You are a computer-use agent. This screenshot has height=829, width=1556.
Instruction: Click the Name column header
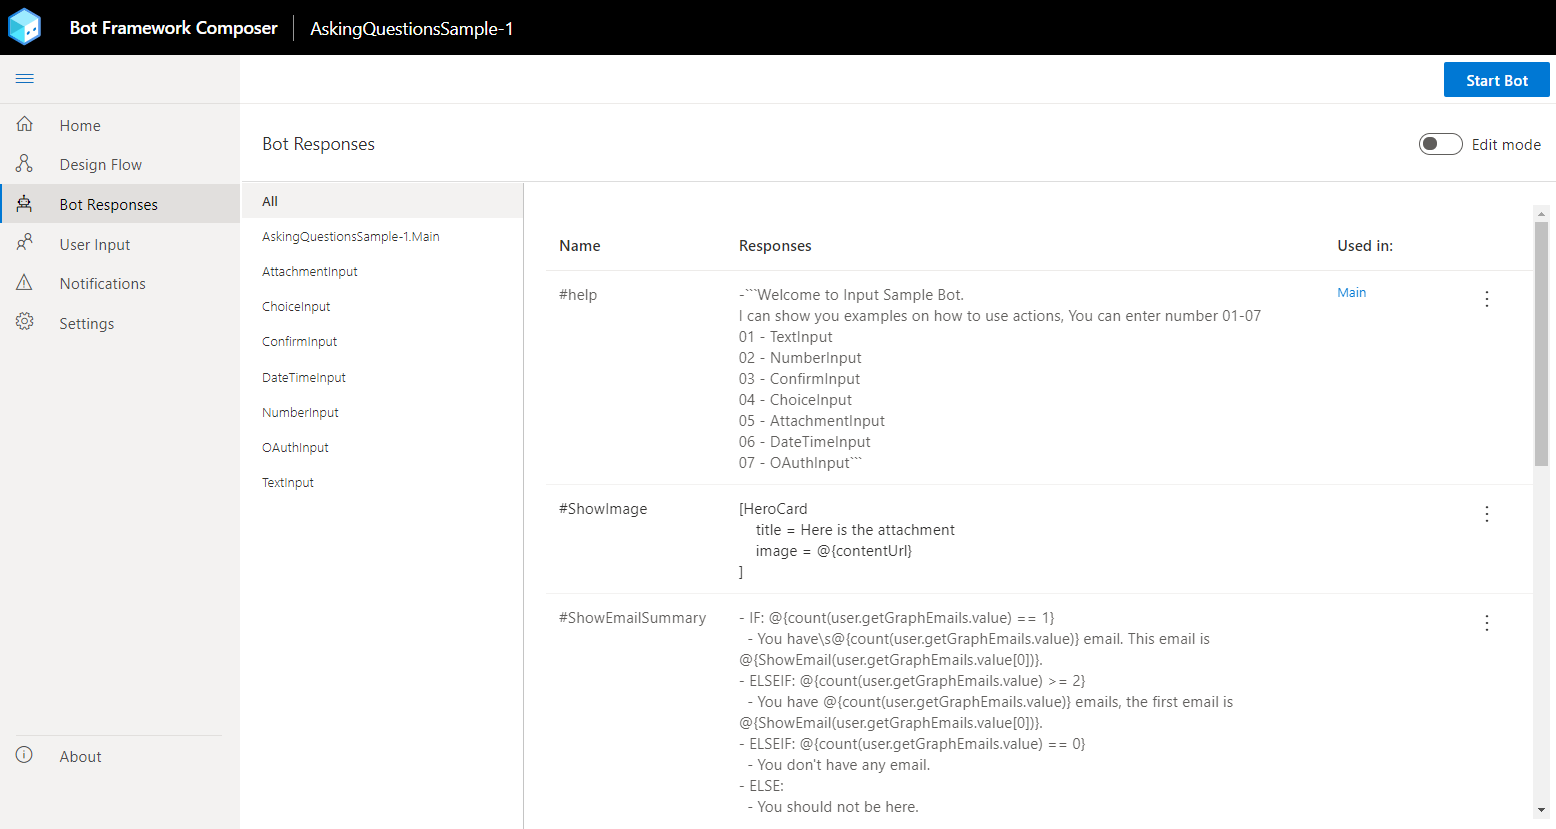[580, 245]
